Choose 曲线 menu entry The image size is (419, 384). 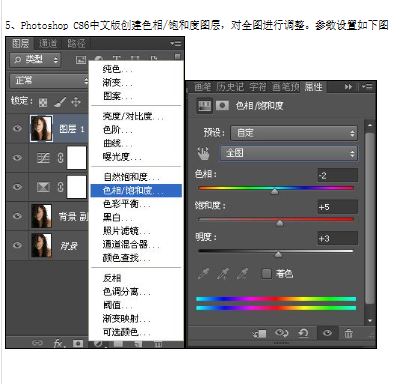coord(136,143)
